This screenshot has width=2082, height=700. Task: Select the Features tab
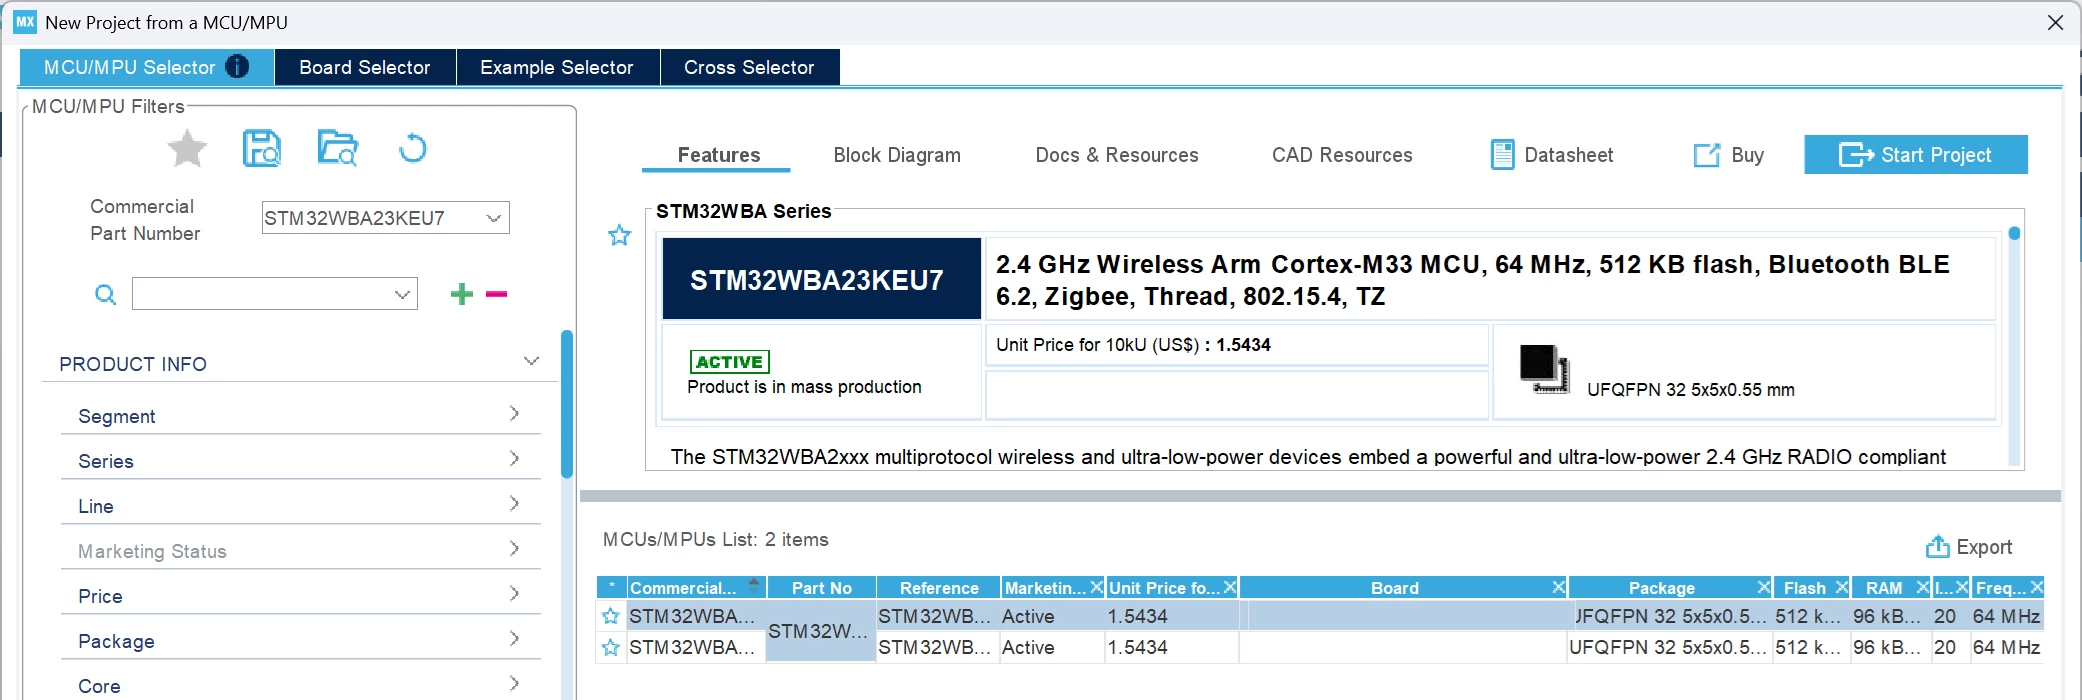coord(718,155)
